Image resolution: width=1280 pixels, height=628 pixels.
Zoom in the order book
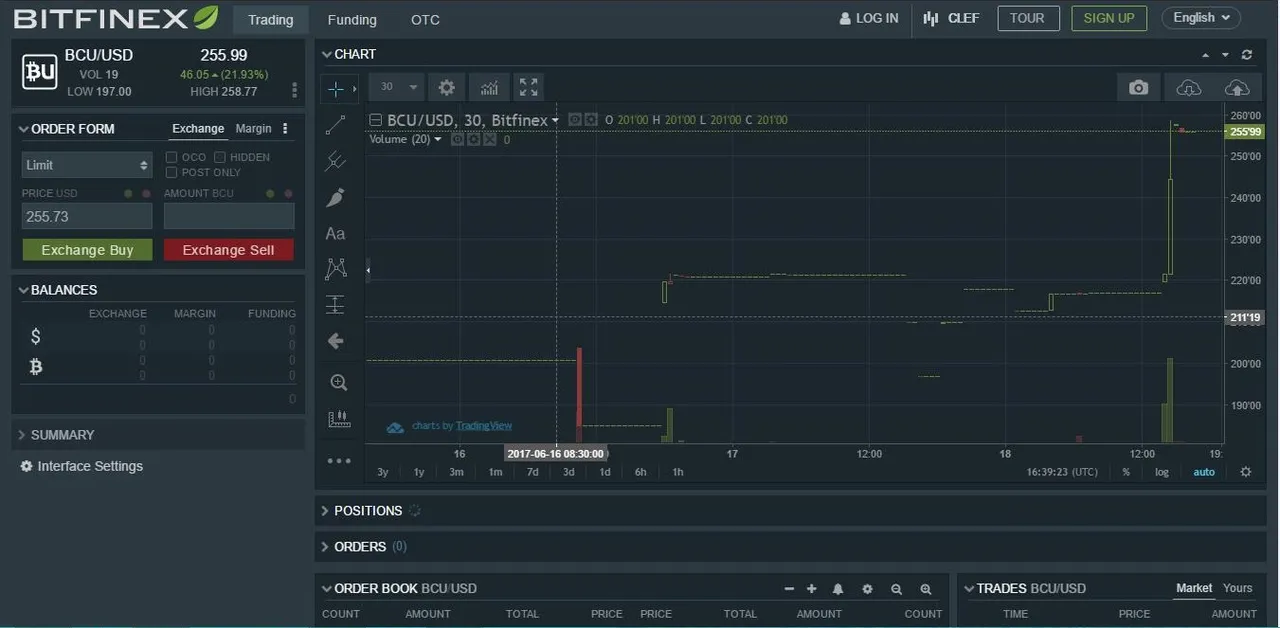(926, 589)
